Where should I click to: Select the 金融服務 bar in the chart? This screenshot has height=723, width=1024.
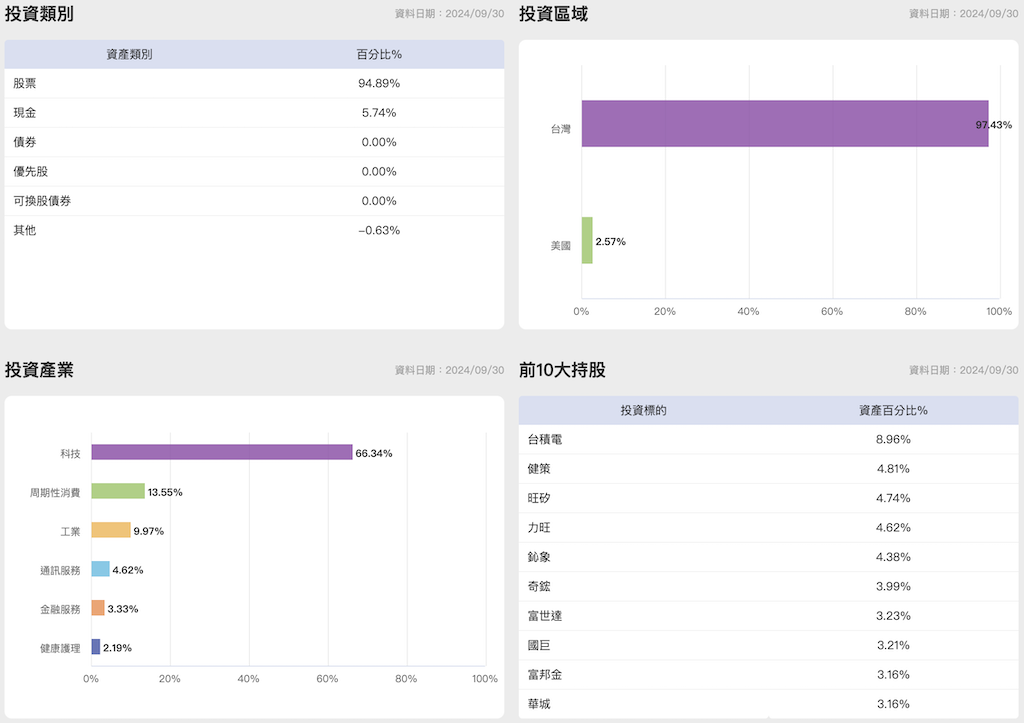coord(98,608)
